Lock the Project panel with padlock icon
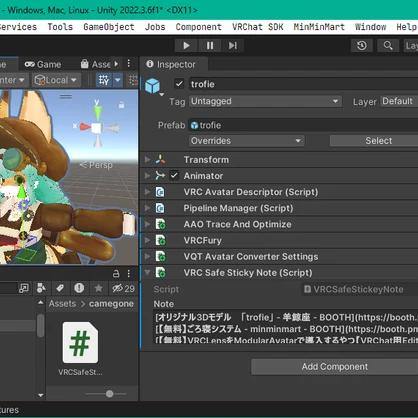This screenshot has height=418, width=418. [116, 274]
